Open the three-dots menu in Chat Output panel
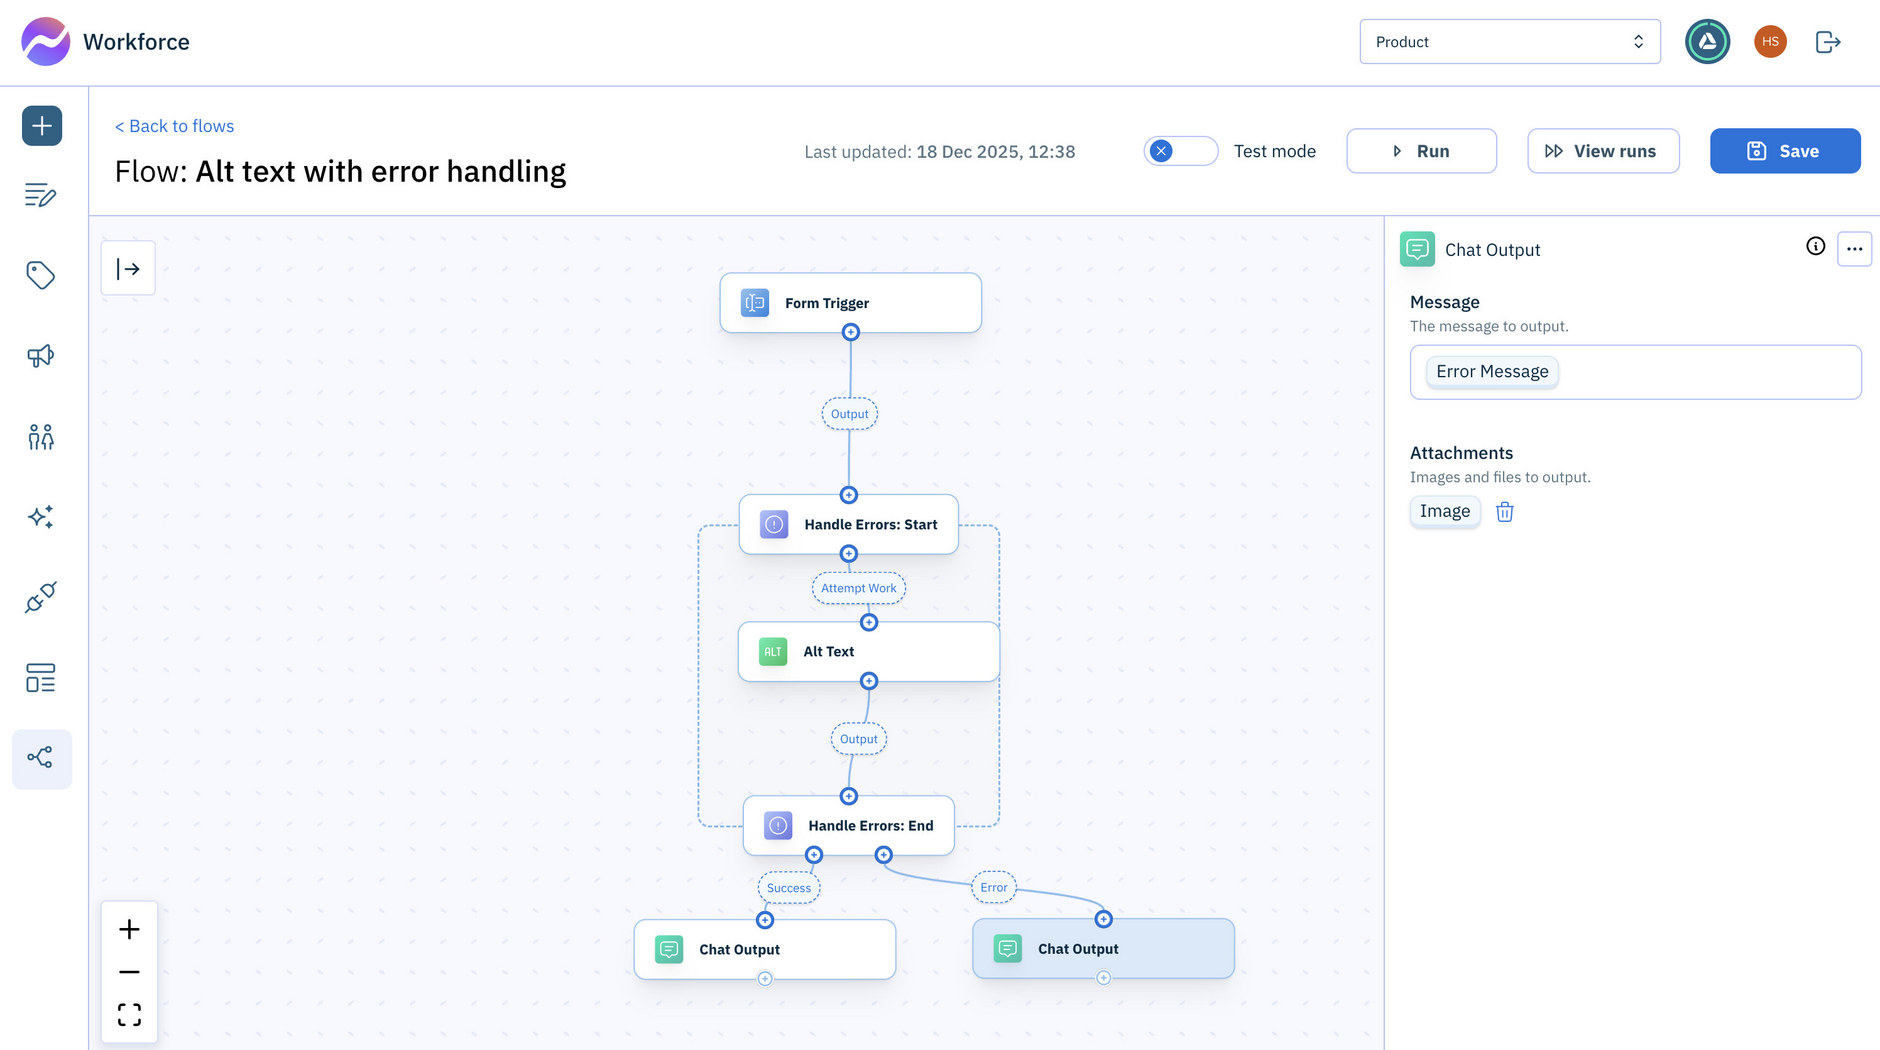 (1854, 249)
